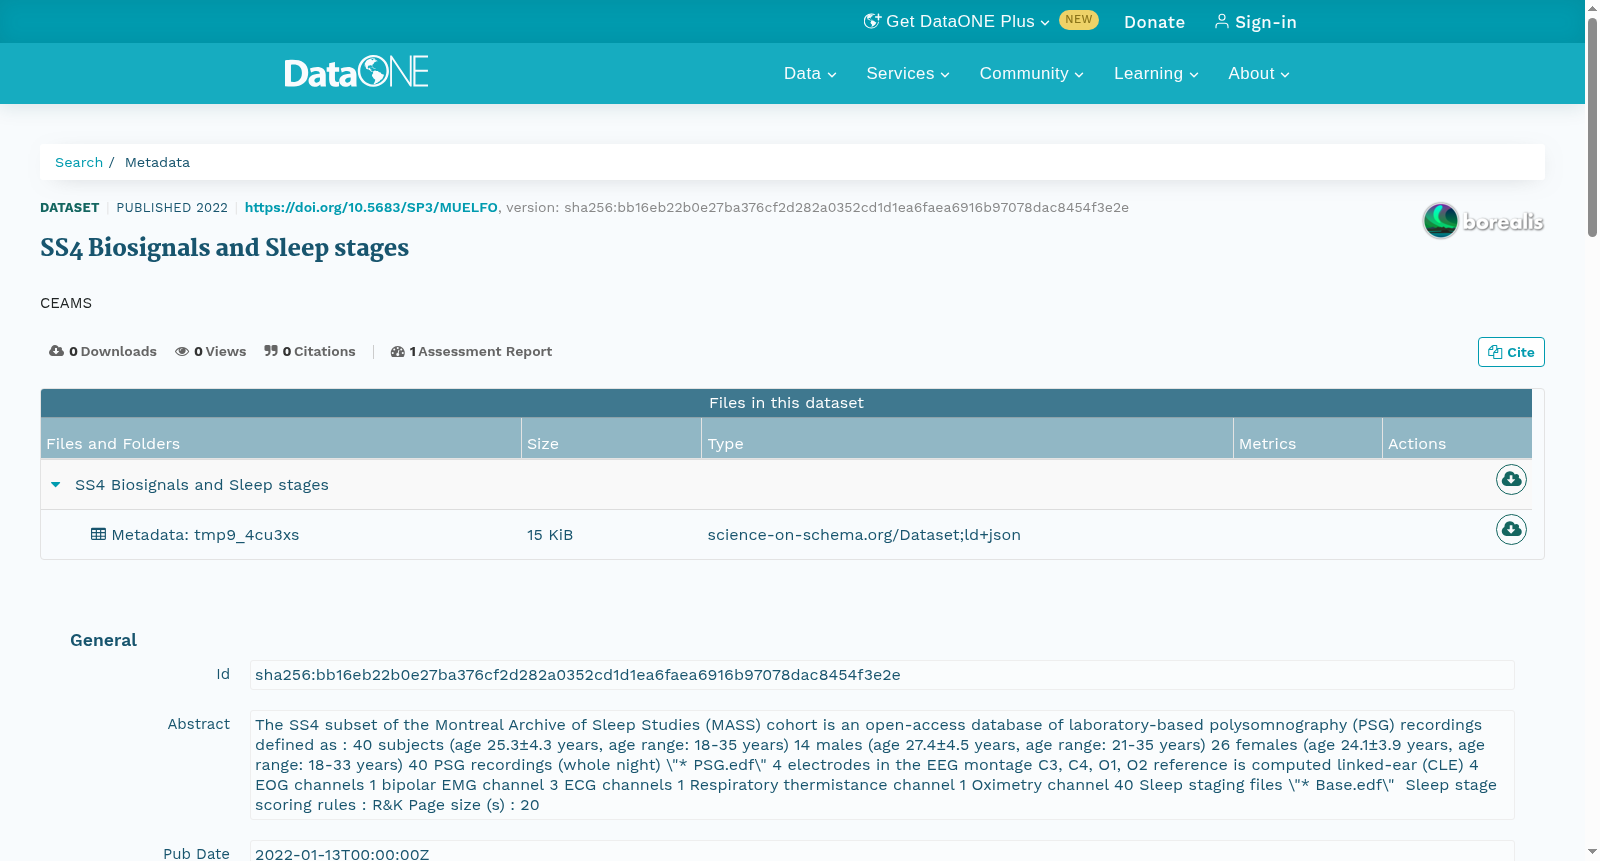The width and height of the screenshot is (1600, 861).
Task: Click the NEW badge next to DataONE Plus
Action: pyautogui.click(x=1079, y=20)
